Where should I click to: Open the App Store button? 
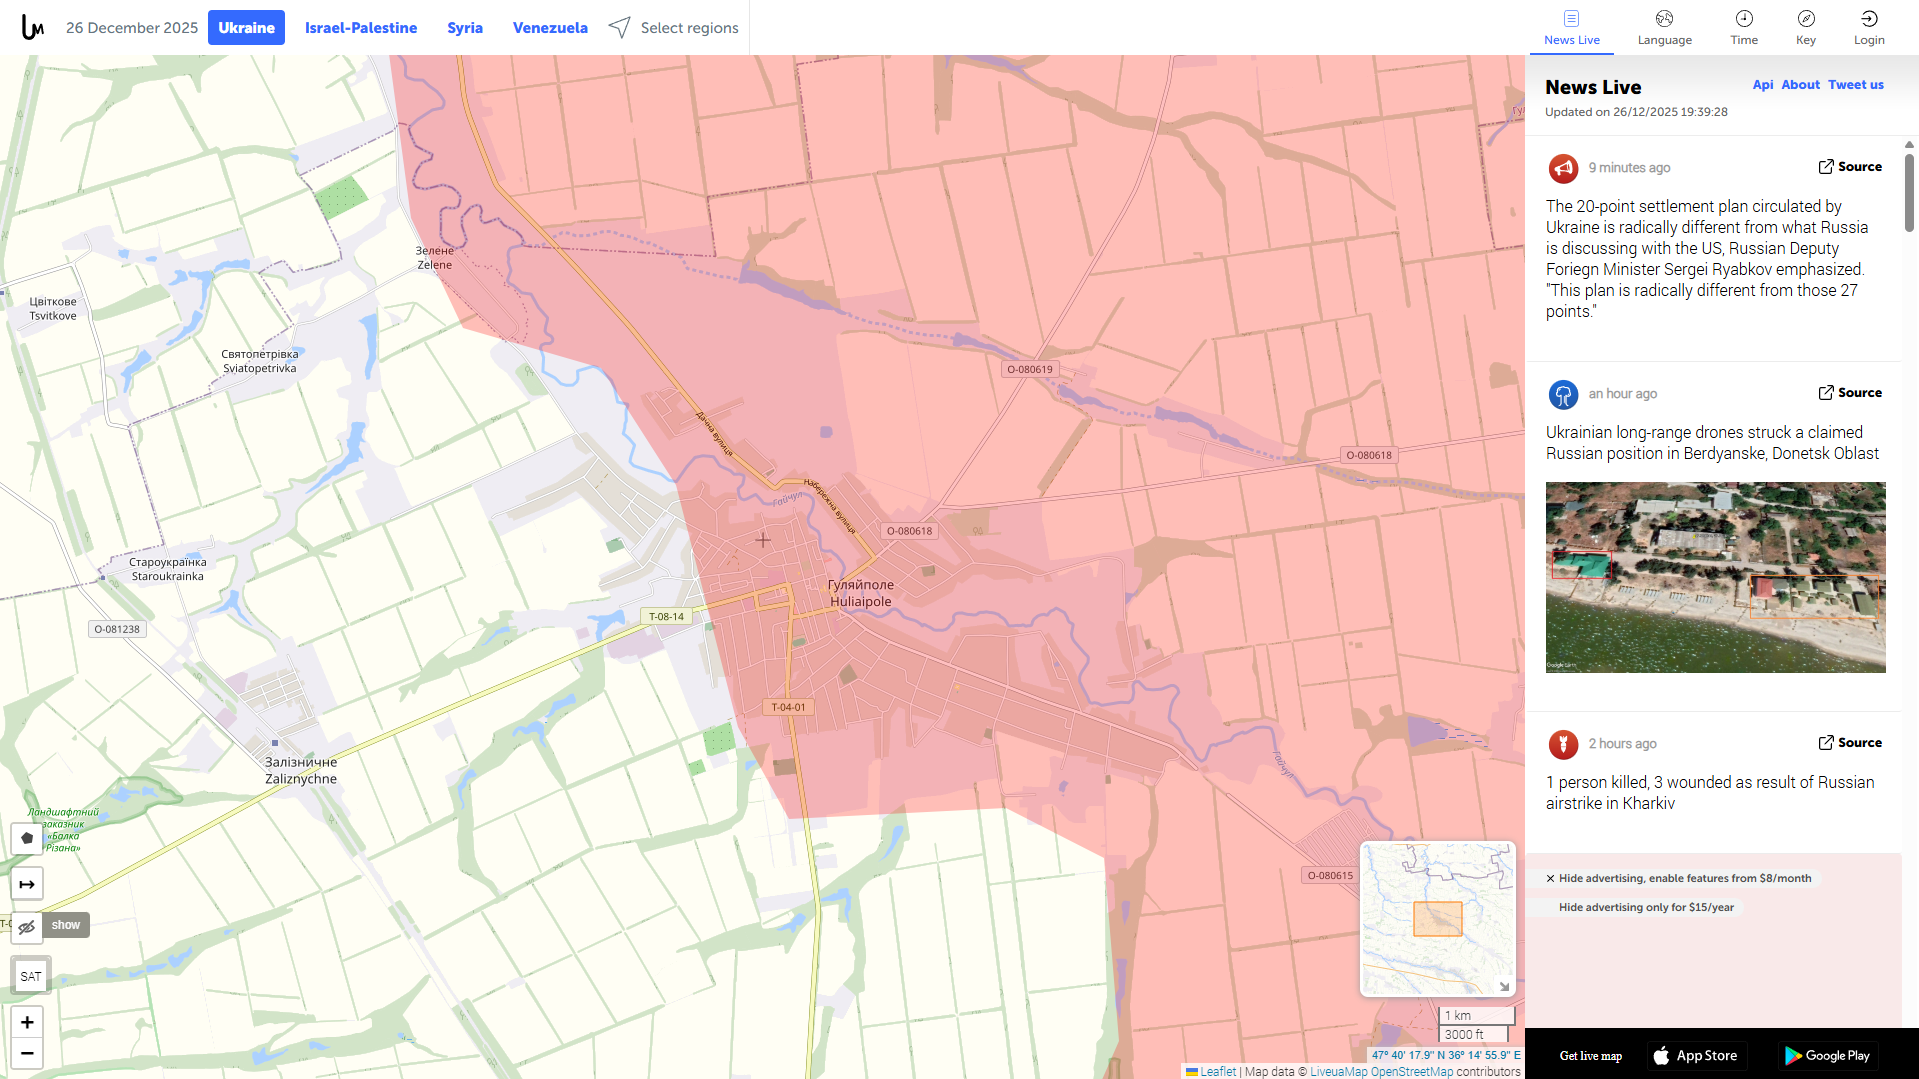click(1695, 1056)
